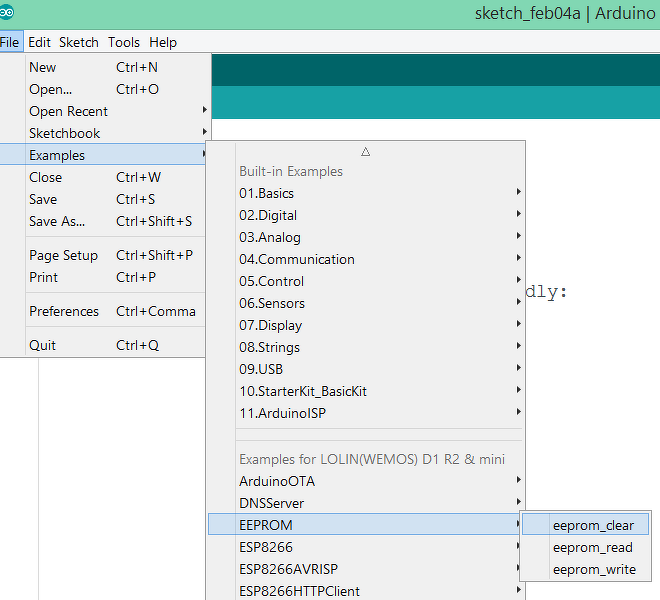Open the Help menu
Screen dimensions: 660x600
163,42
